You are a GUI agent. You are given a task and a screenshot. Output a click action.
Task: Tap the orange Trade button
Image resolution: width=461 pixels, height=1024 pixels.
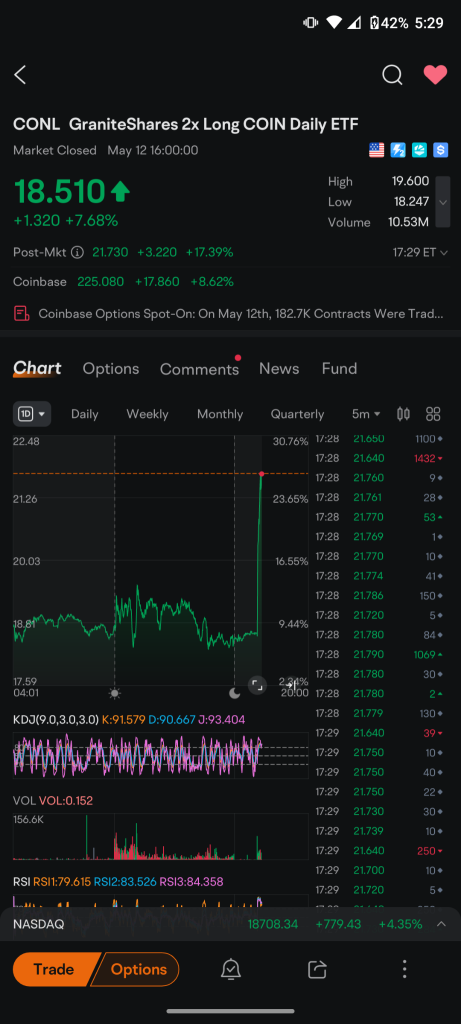pos(54,969)
